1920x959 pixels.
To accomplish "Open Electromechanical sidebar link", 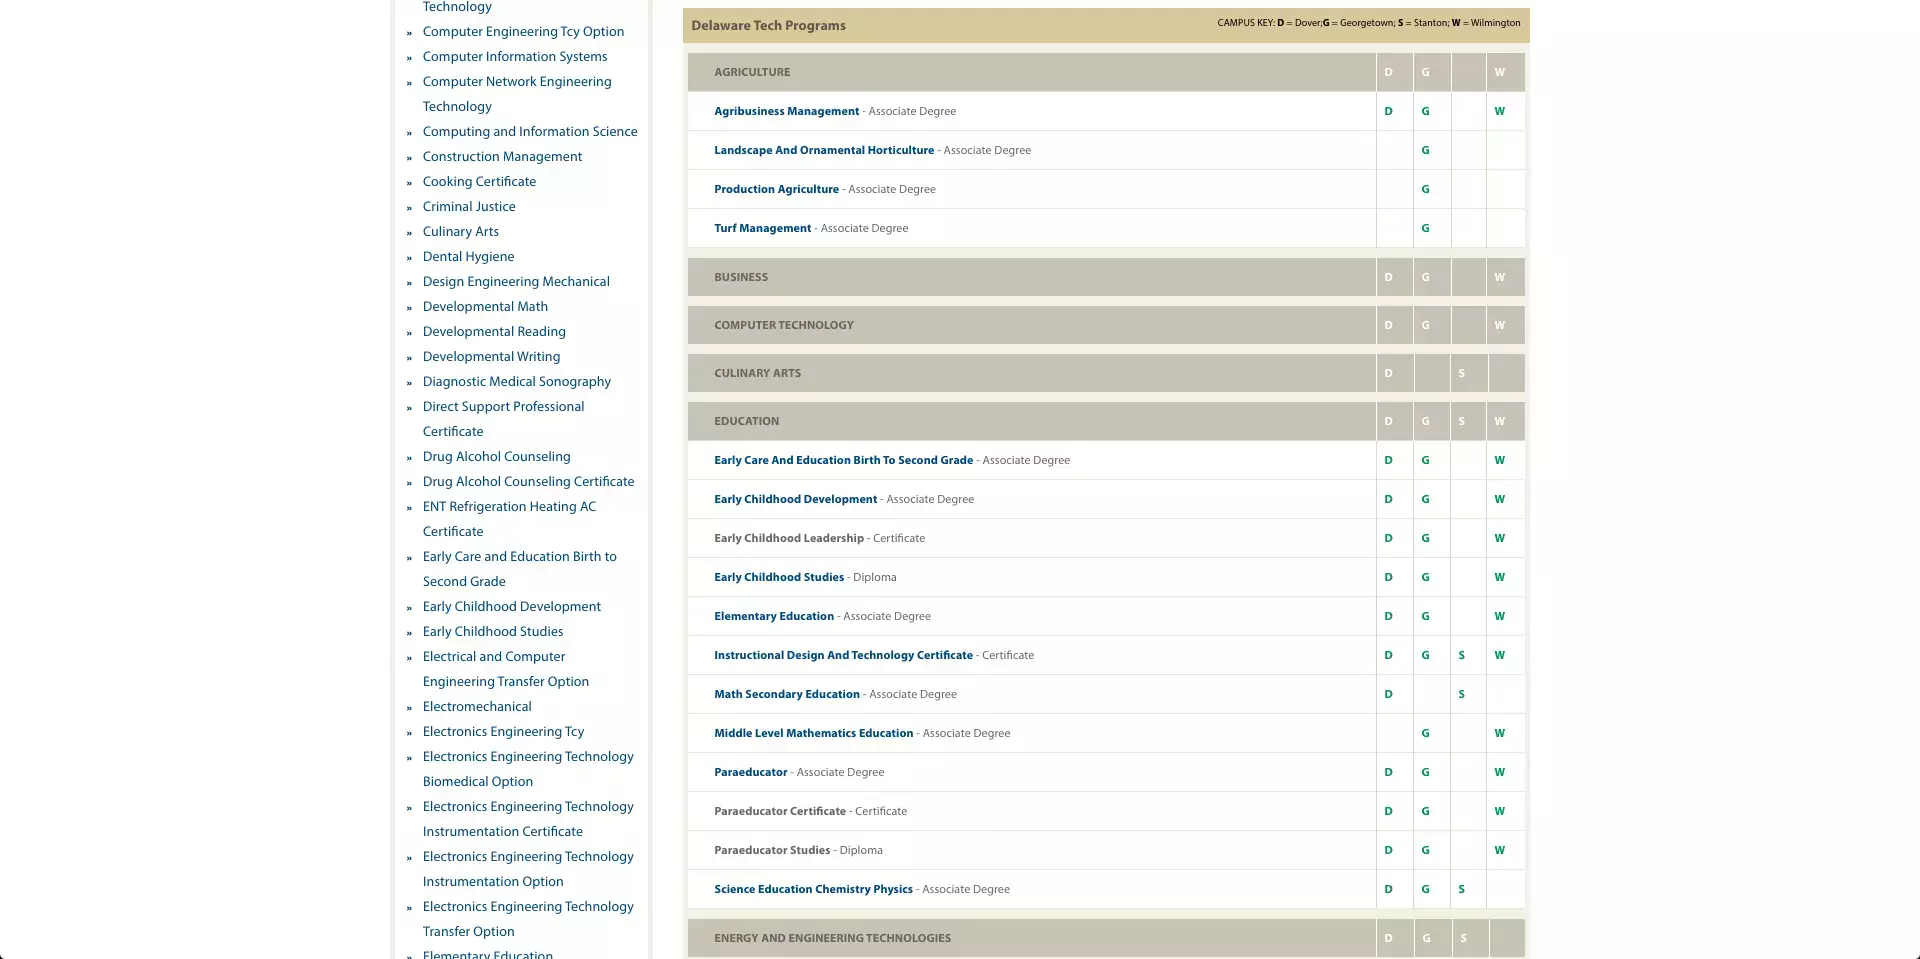I will (x=477, y=707).
